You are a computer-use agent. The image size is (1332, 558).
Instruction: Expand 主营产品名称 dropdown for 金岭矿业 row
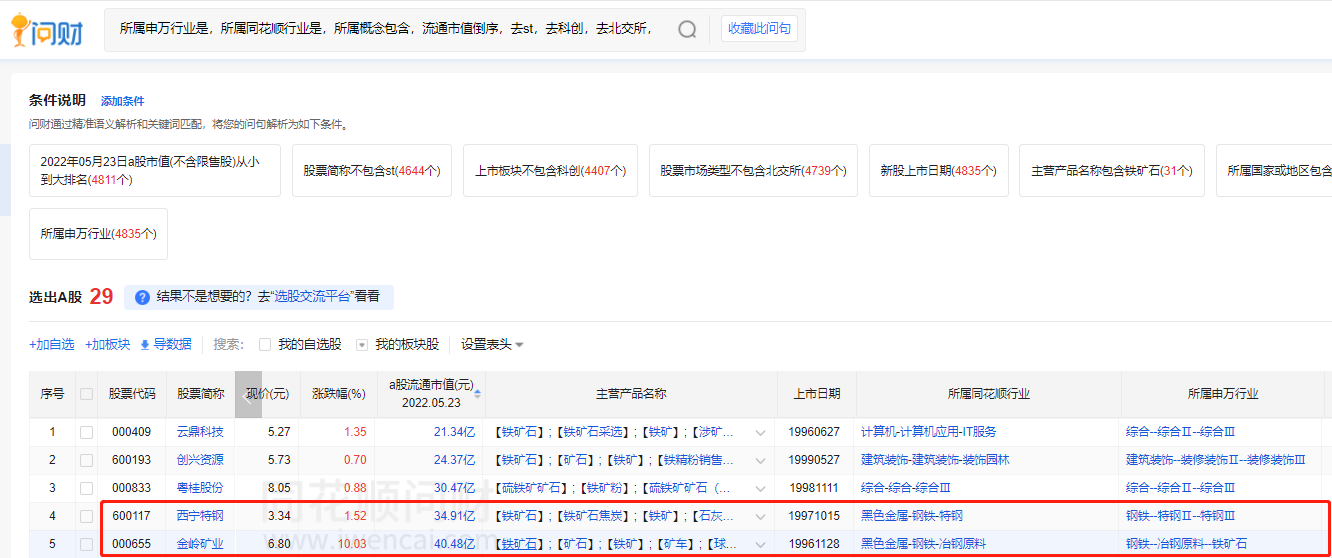click(x=760, y=545)
